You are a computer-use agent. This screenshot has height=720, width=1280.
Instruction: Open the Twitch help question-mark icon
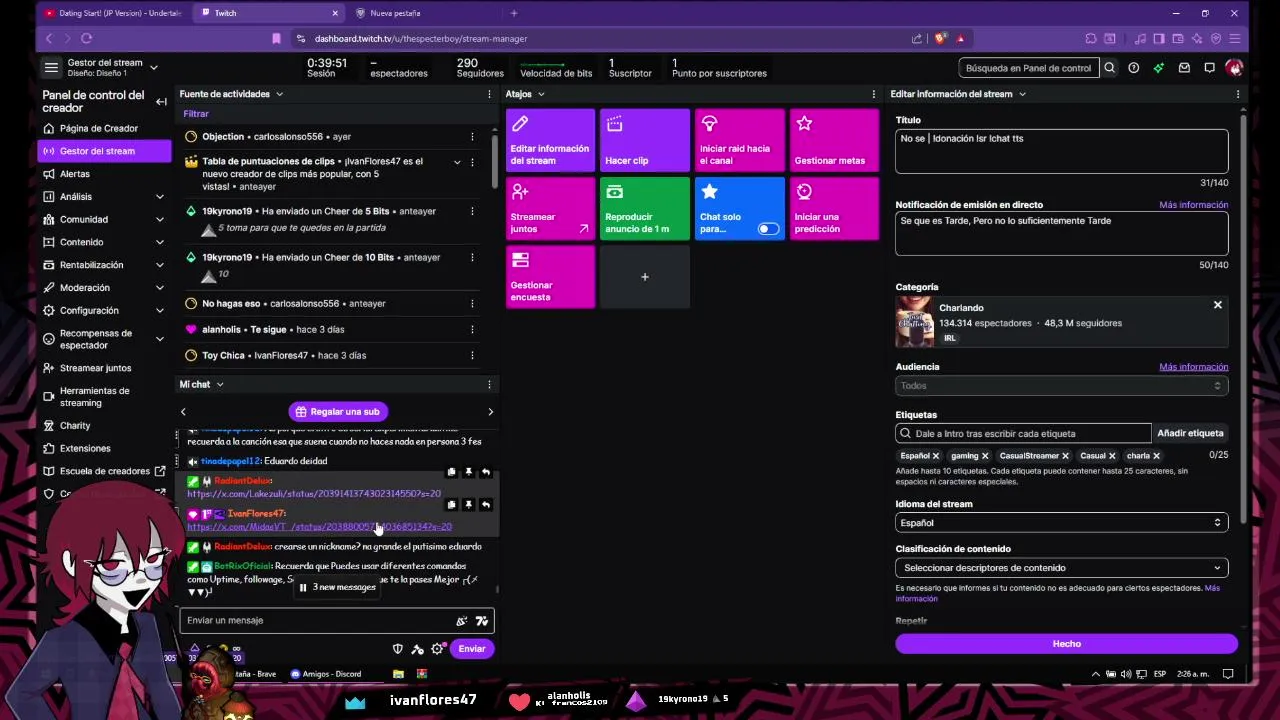[x=1133, y=68]
